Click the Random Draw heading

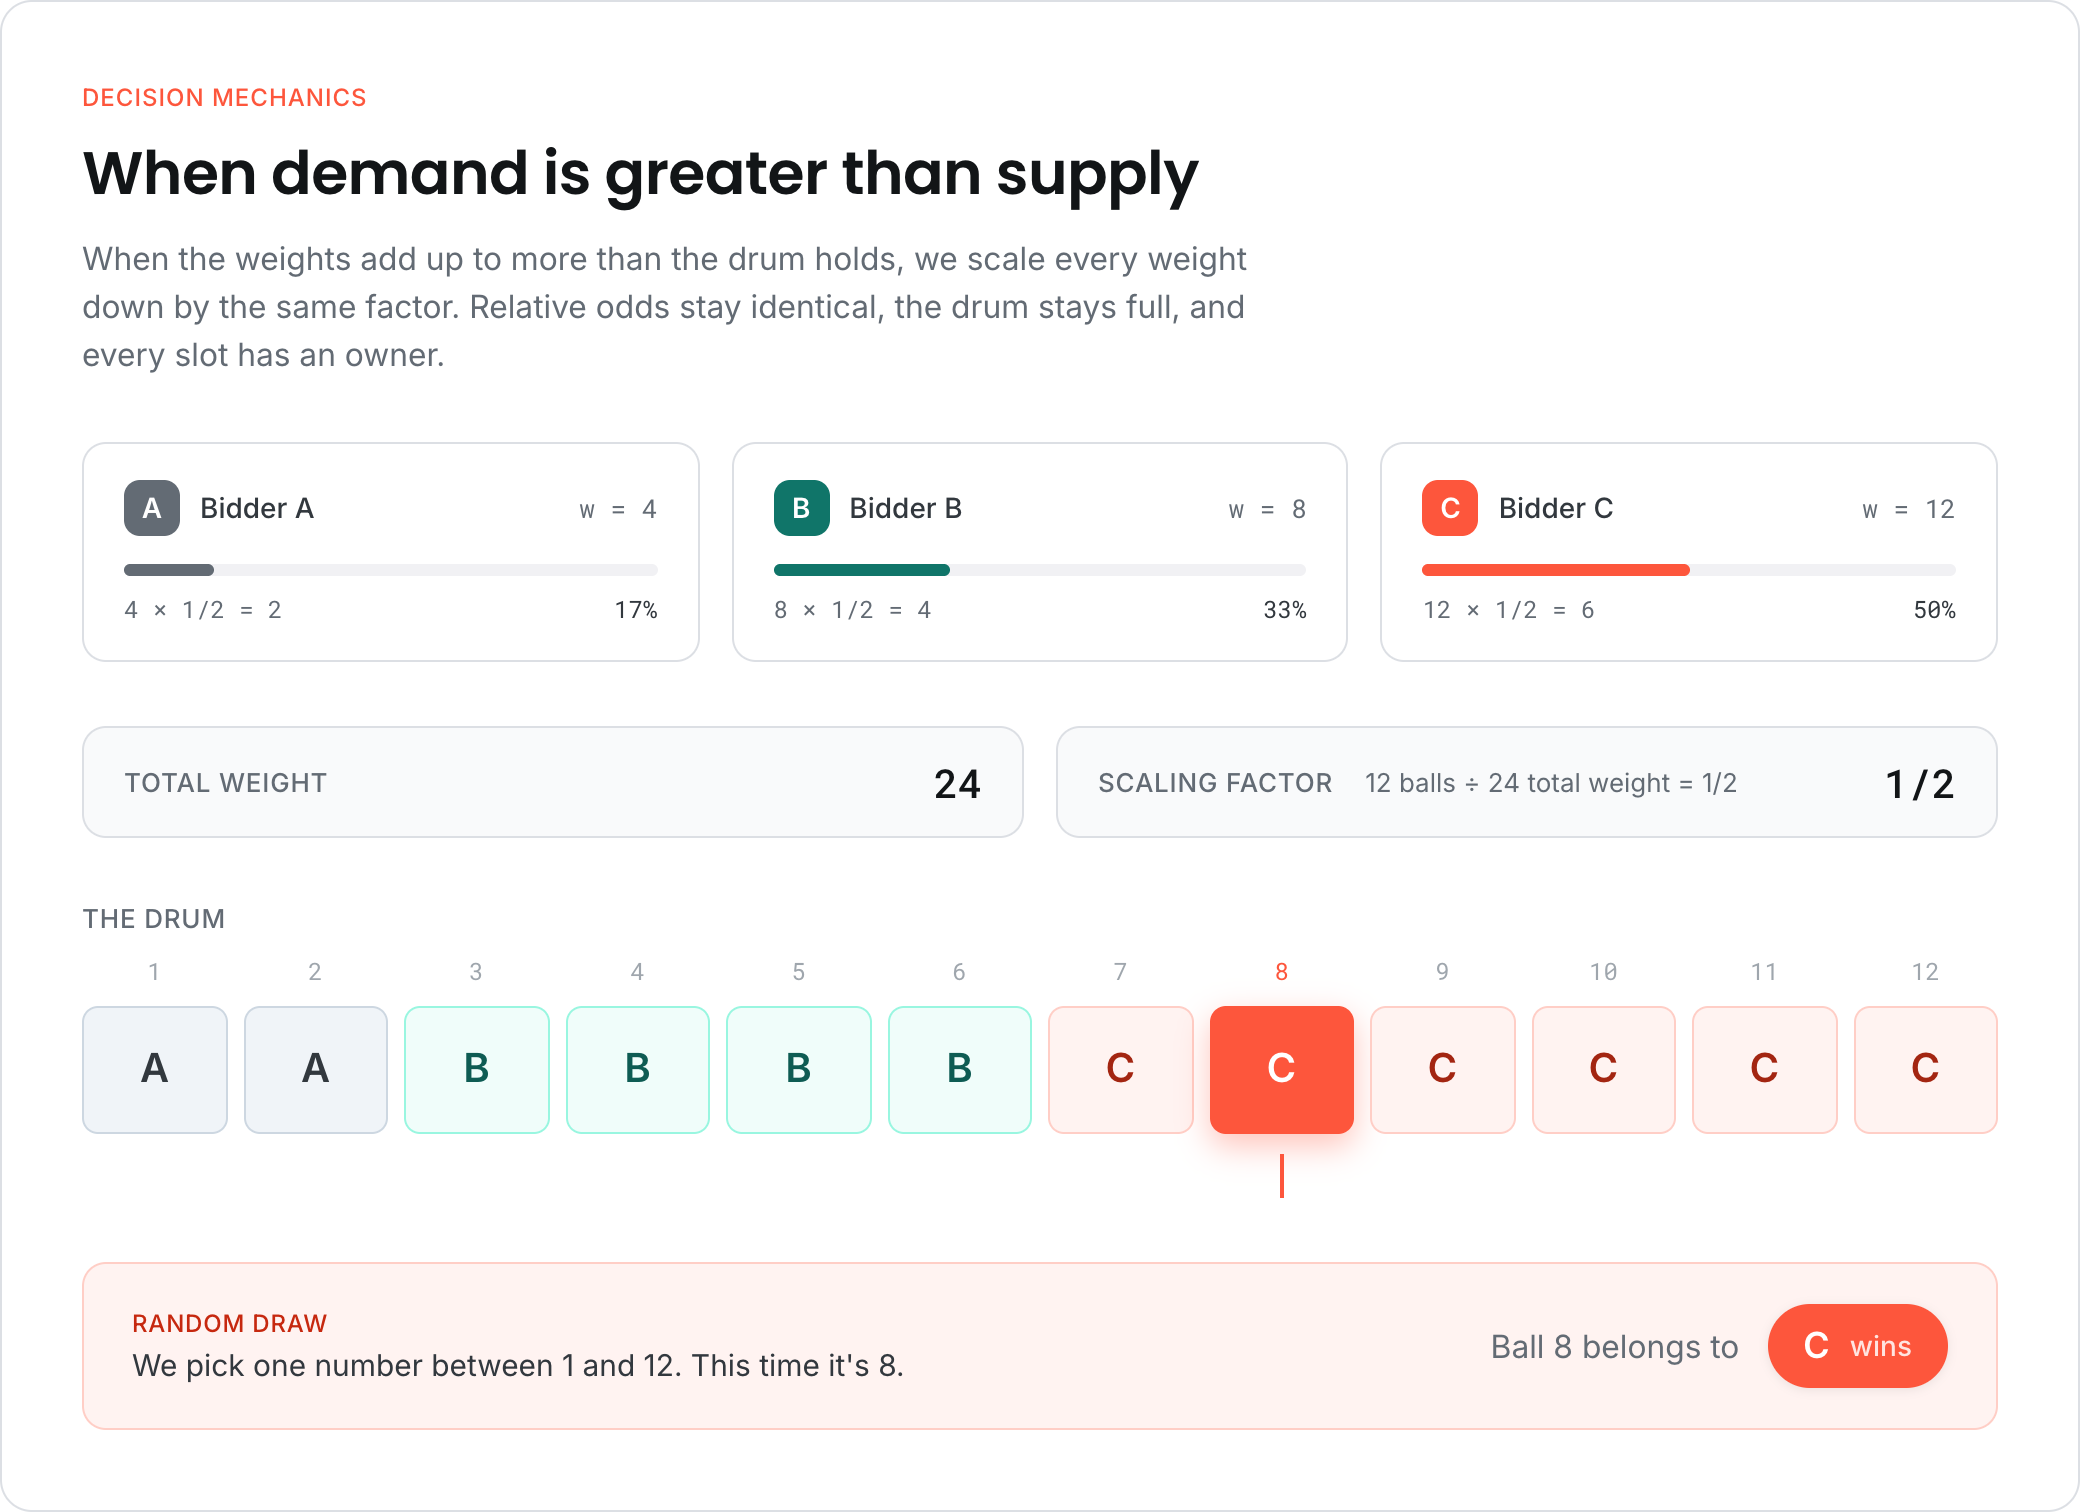pos(230,1323)
